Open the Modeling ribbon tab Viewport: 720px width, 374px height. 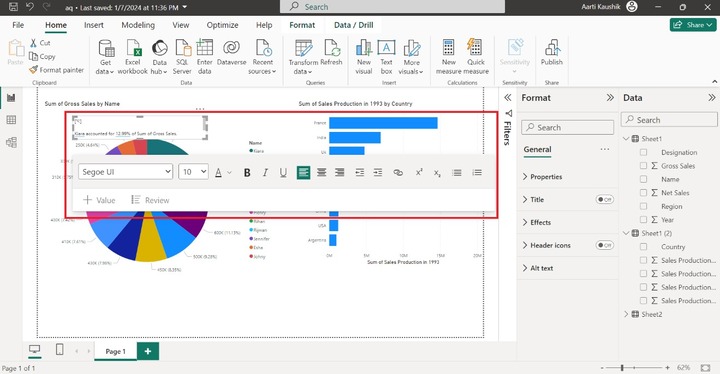[x=138, y=25]
